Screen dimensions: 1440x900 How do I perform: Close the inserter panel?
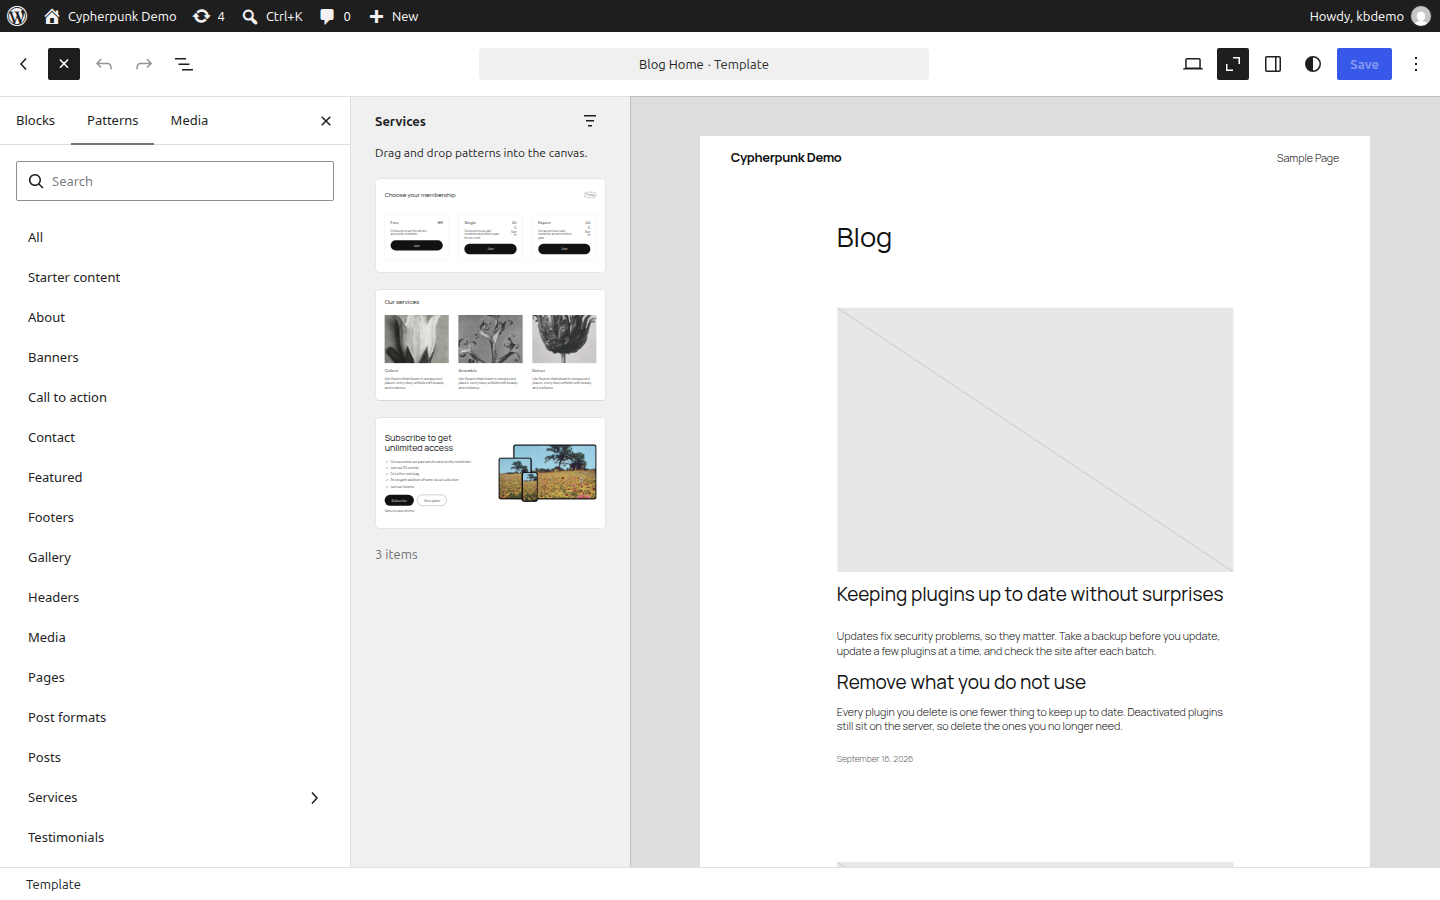pyautogui.click(x=326, y=121)
